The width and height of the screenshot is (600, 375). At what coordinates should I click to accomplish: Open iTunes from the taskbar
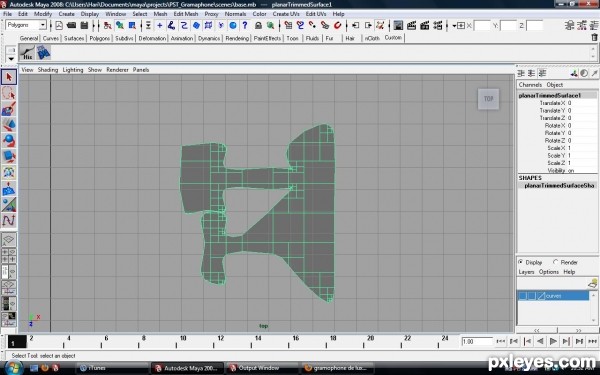(112, 368)
